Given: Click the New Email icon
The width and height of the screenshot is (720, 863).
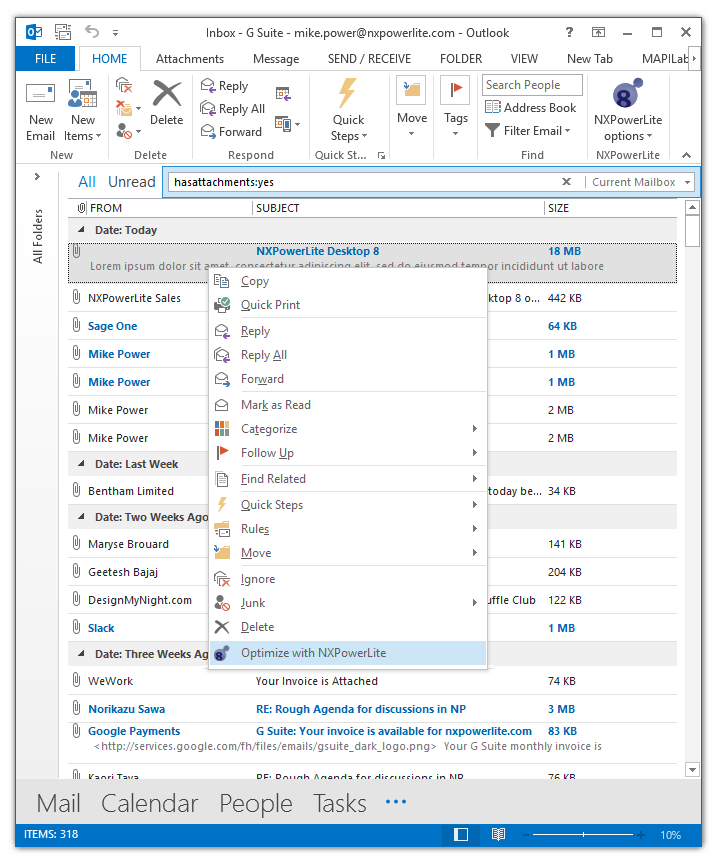Looking at the screenshot, I should coord(40,97).
